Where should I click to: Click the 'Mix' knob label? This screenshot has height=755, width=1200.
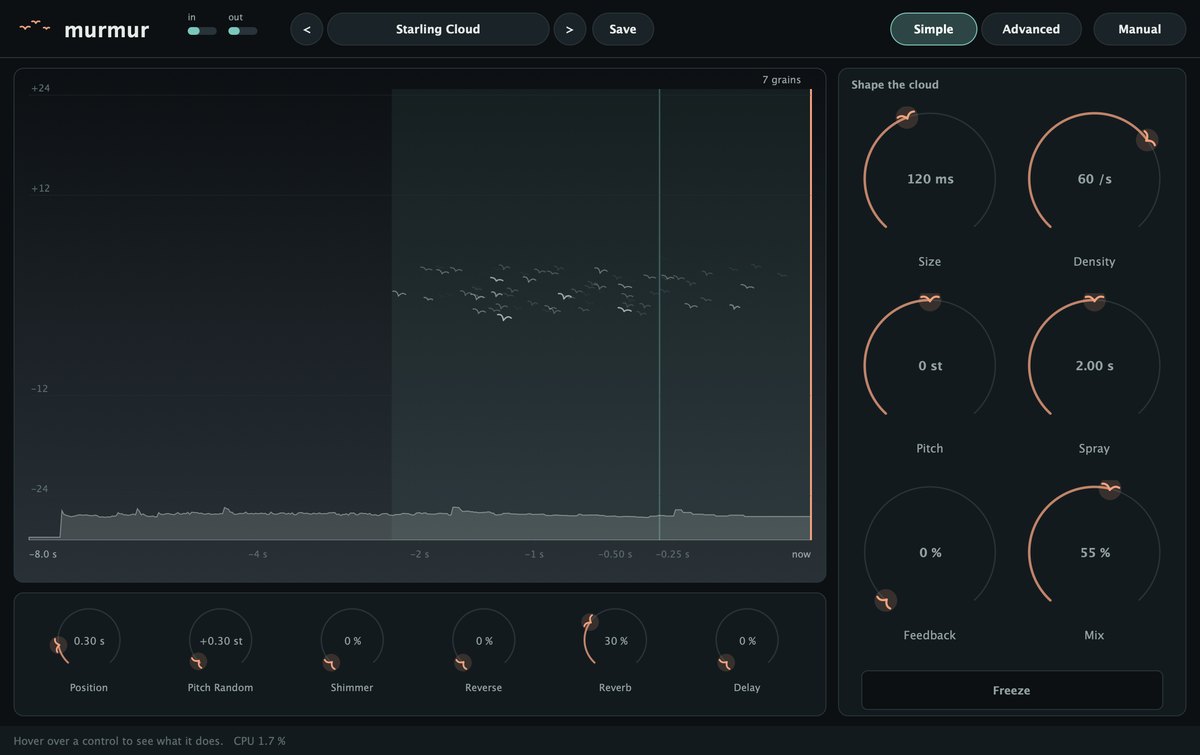point(1094,635)
